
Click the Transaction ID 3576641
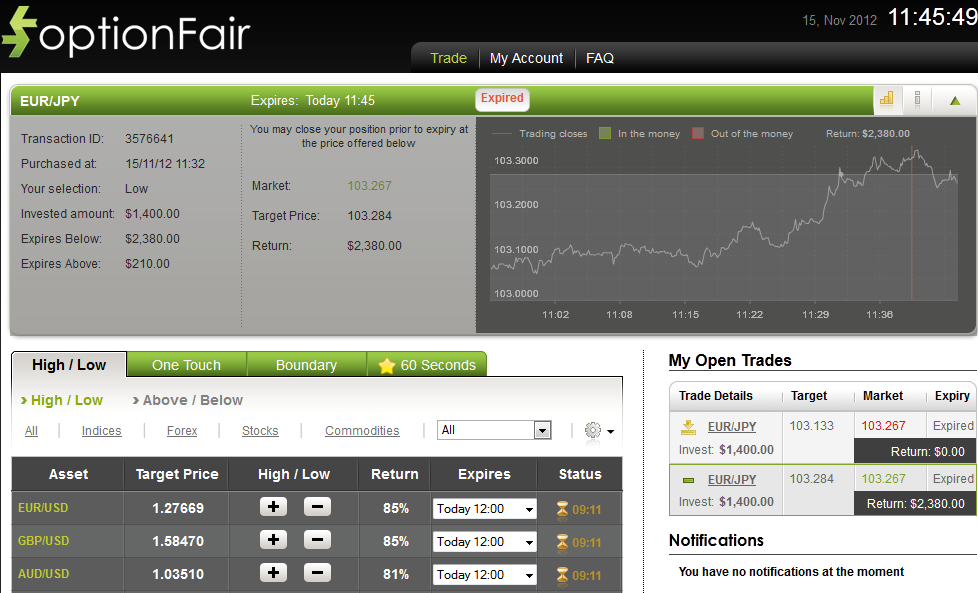pos(149,138)
